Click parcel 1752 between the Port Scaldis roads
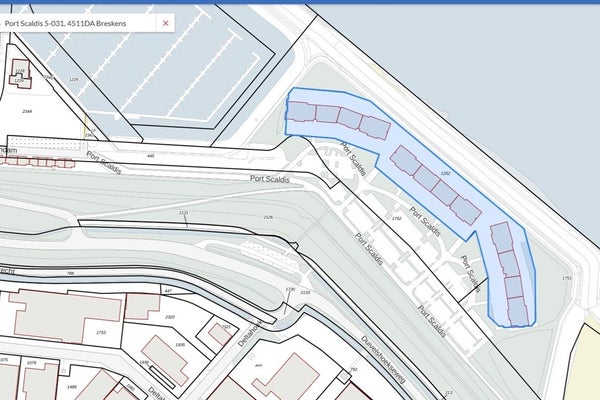 (x=396, y=218)
